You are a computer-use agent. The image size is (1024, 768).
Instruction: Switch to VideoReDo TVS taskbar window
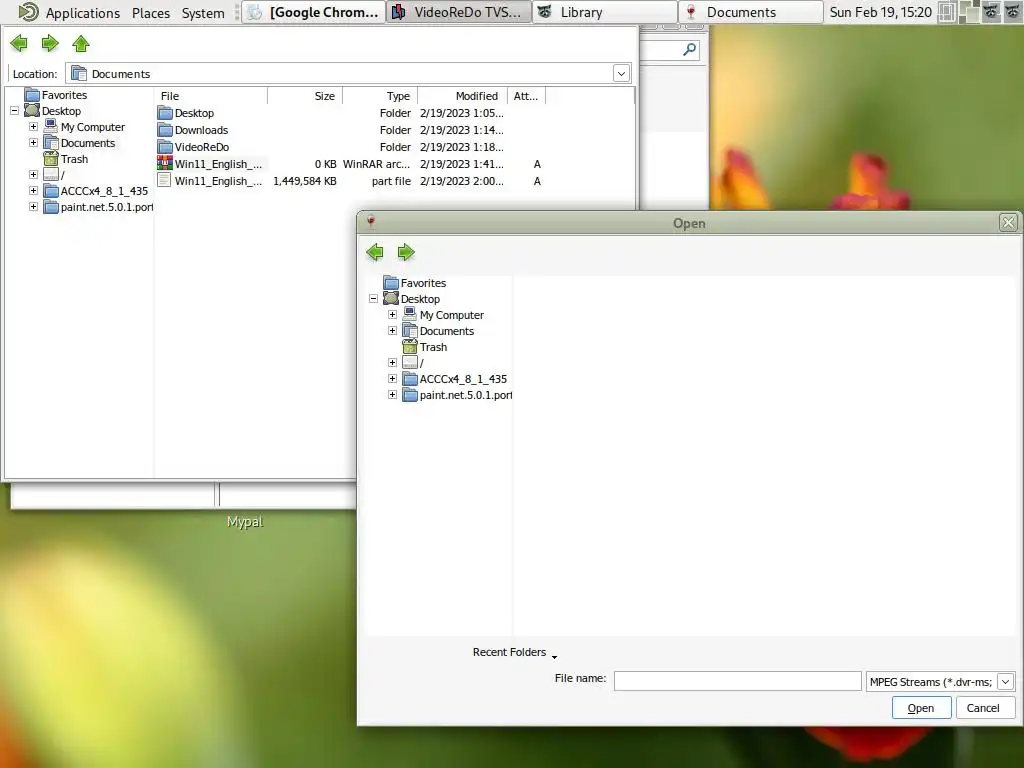pyautogui.click(x=459, y=12)
